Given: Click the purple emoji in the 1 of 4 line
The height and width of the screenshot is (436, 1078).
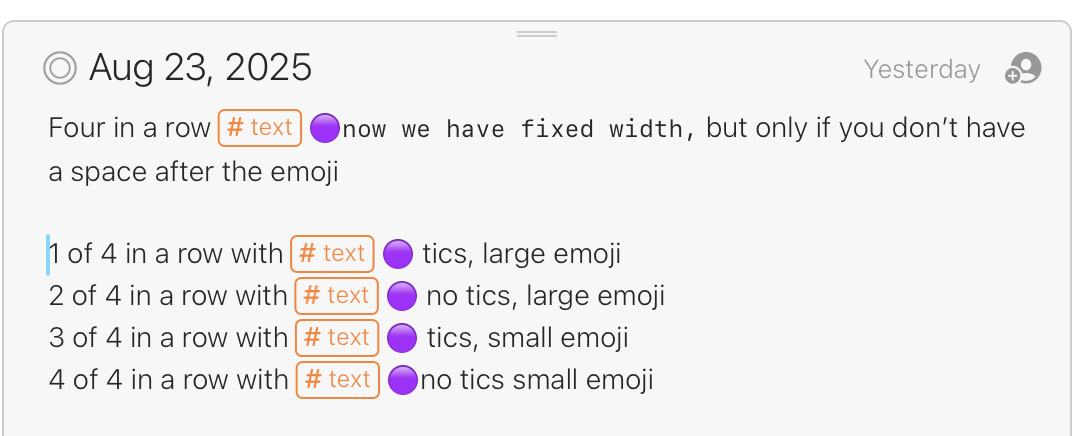Looking at the screenshot, I should [397, 254].
